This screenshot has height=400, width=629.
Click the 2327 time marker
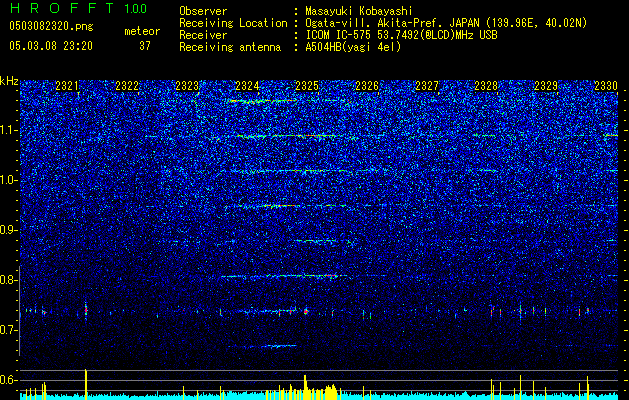pos(427,86)
